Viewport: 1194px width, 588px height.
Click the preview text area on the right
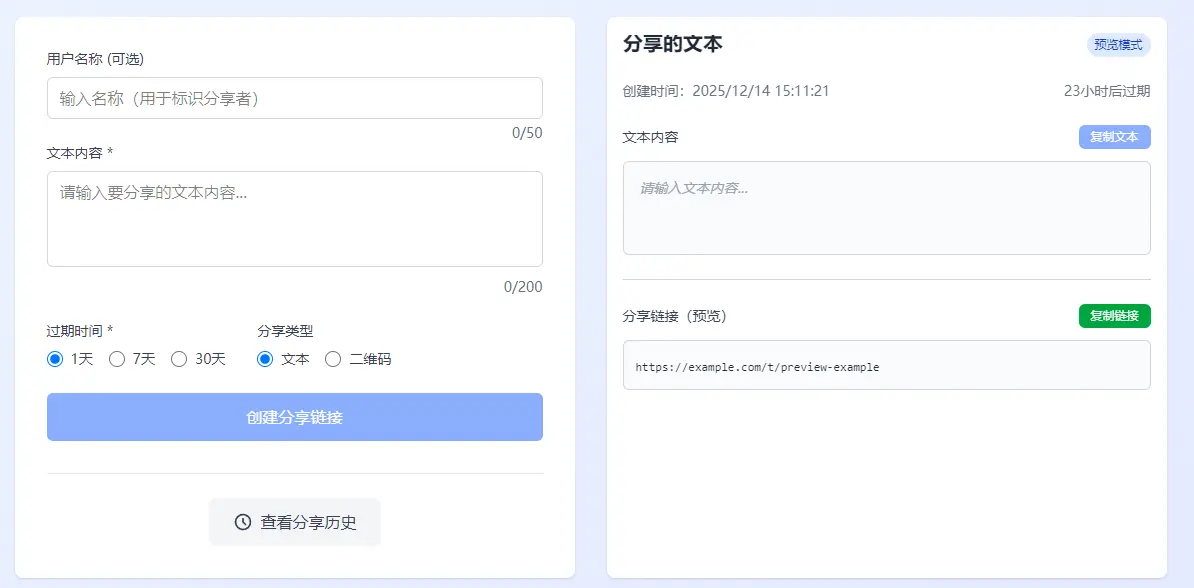[886, 208]
